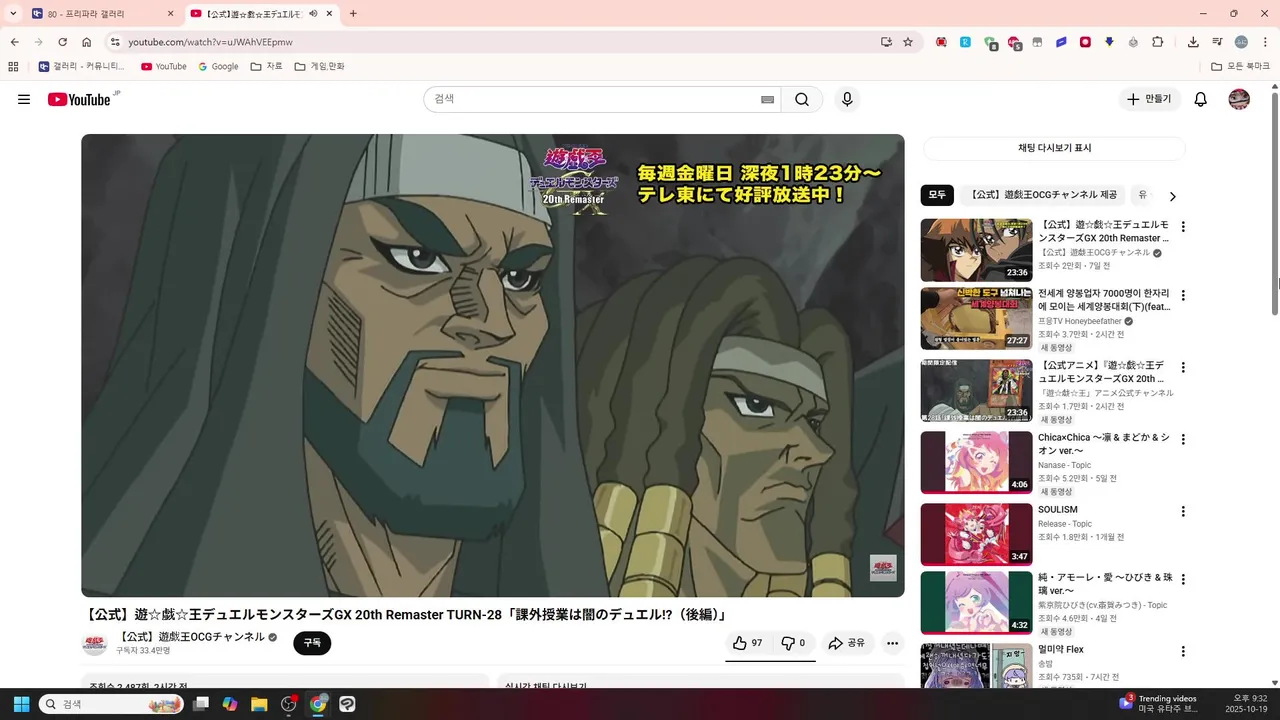Image resolution: width=1280 pixels, height=720 pixels.
Task: Click the 공유 share button
Action: (846, 643)
